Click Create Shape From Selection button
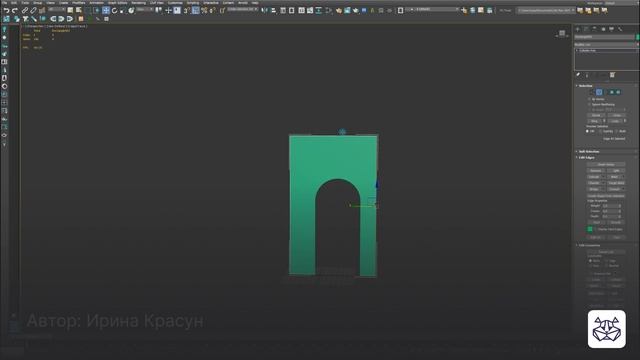This screenshot has height=360, width=640. (606, 196)
